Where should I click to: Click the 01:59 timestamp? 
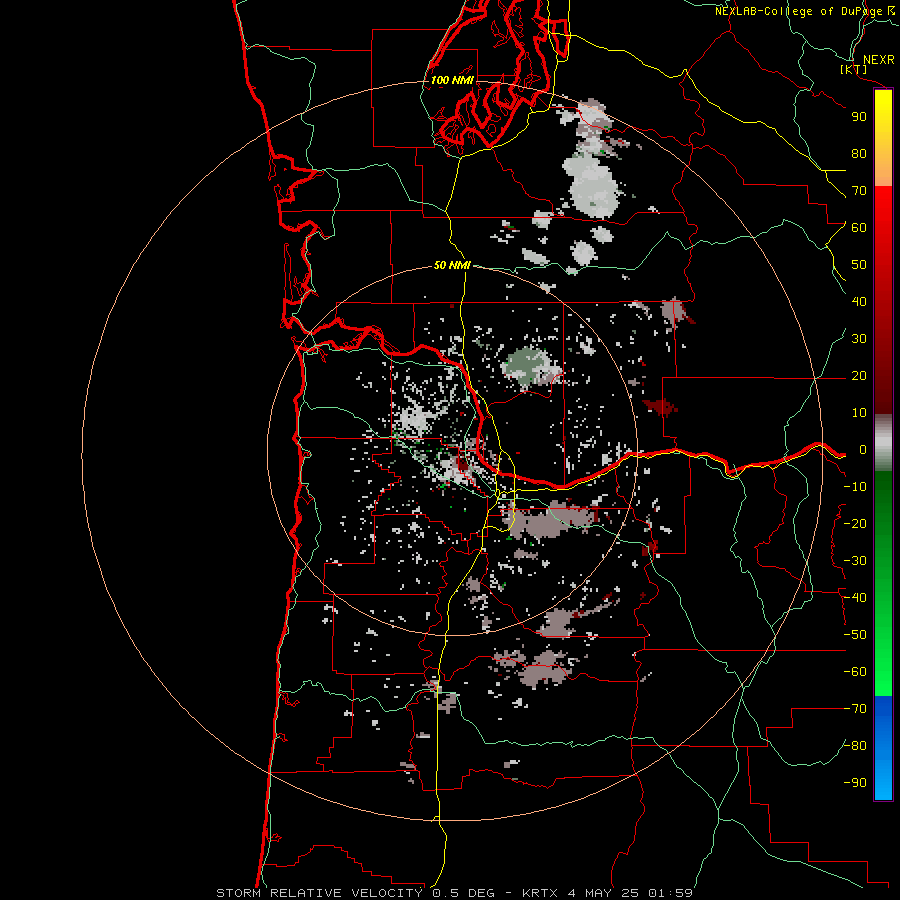tap(670, 893)
